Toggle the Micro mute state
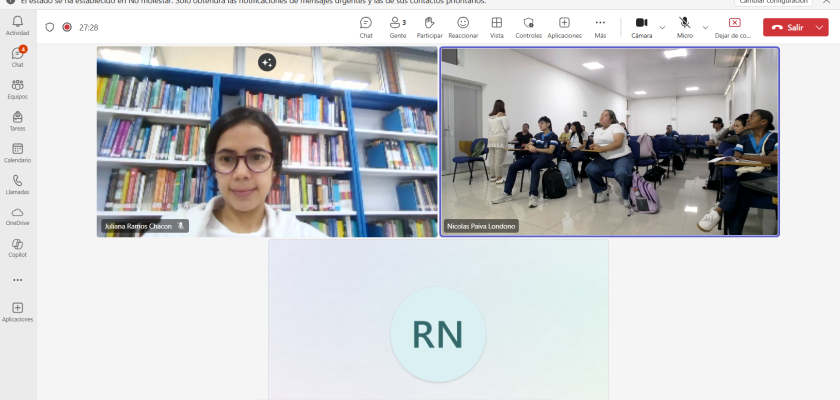 (685, 27)
